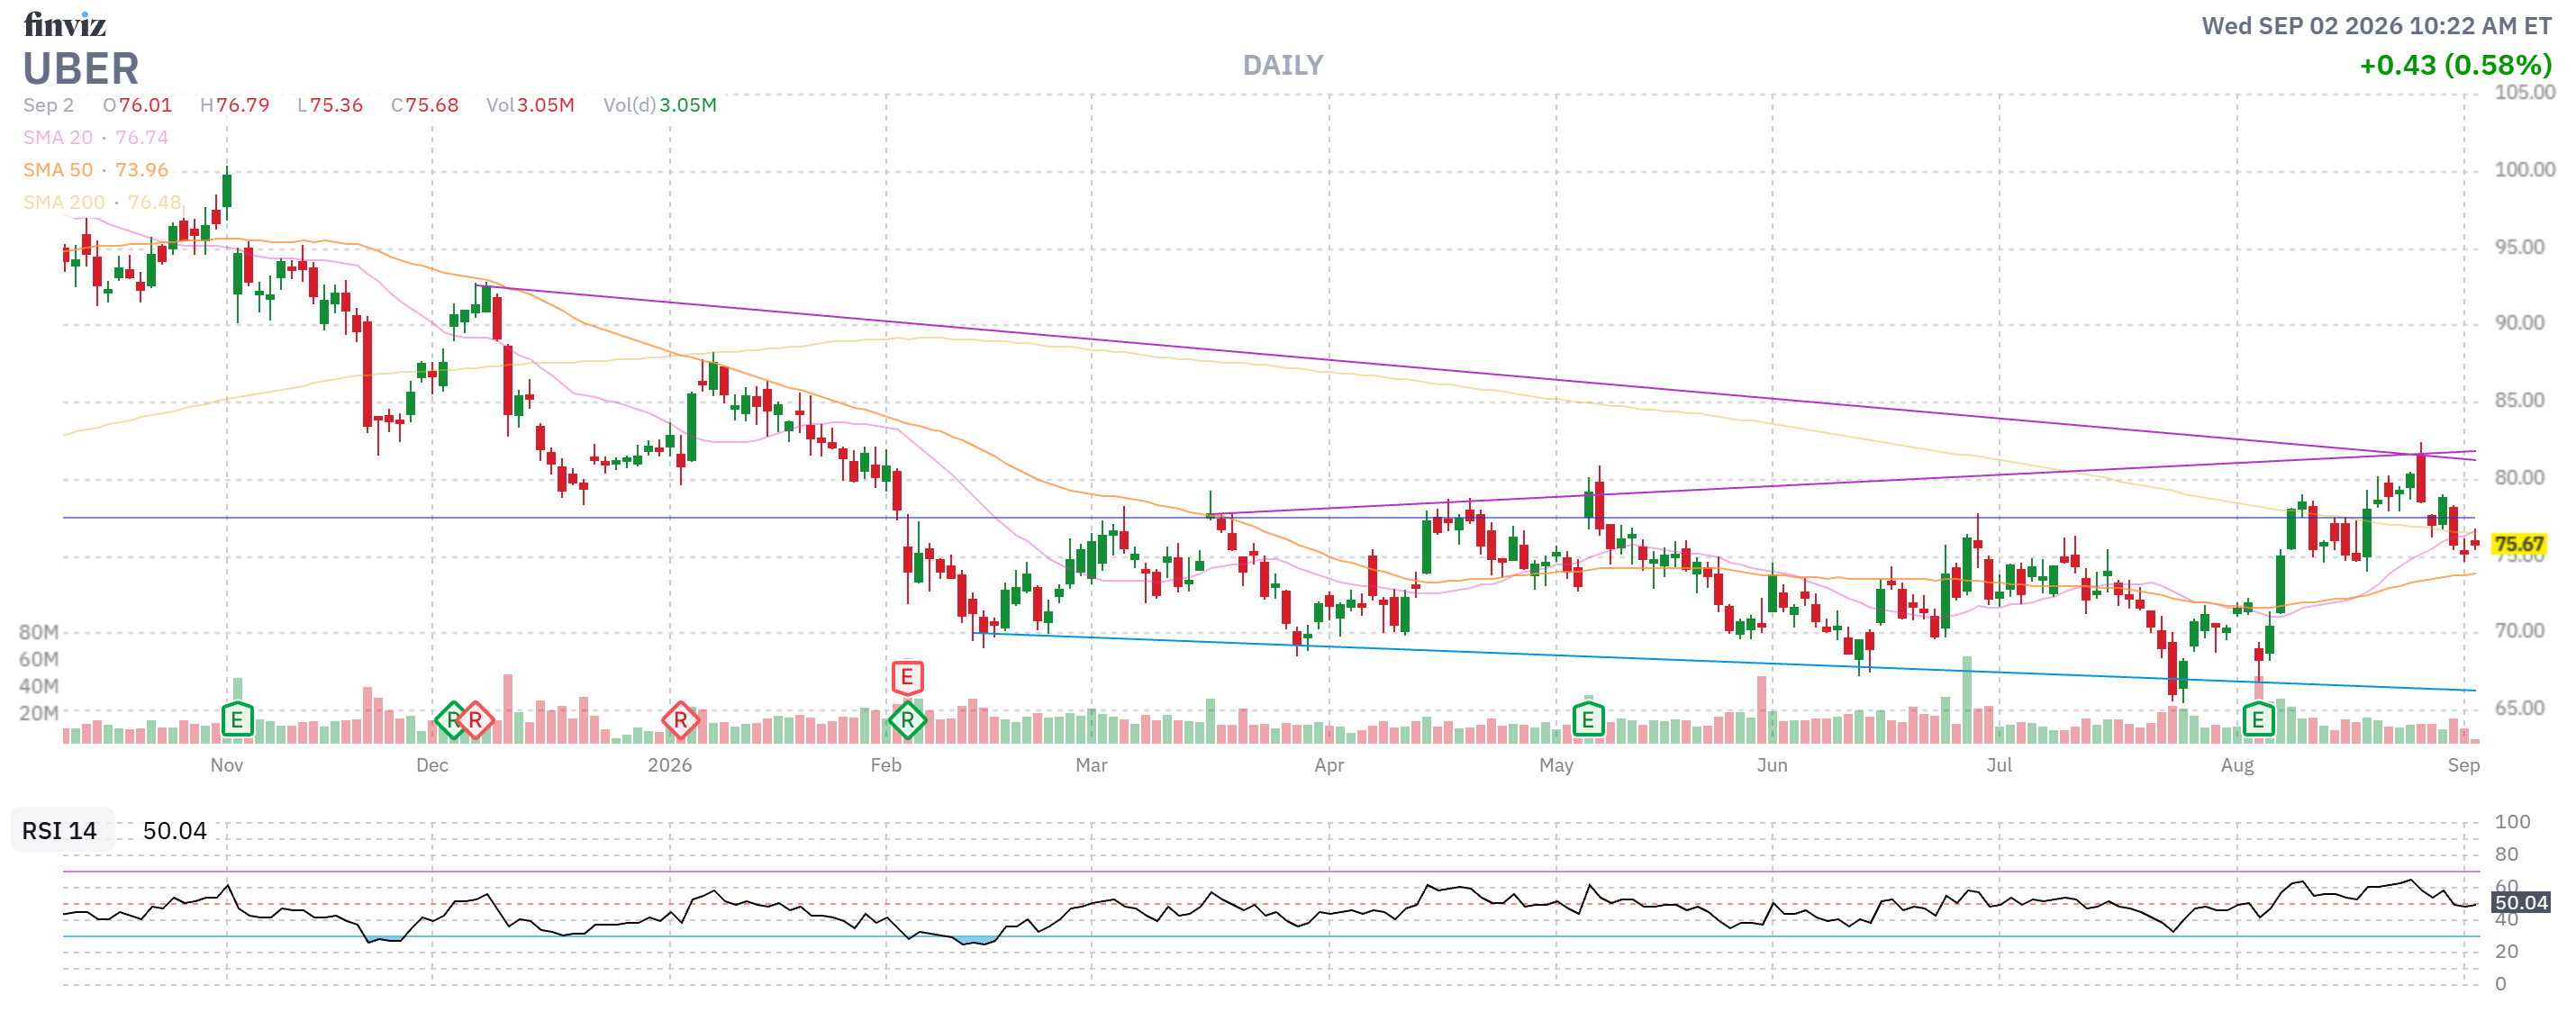Image resolution: width=2576 pixels, height=1012 pixels.
Task: Click the red R marker above Dec
Action: click(475, 719)
